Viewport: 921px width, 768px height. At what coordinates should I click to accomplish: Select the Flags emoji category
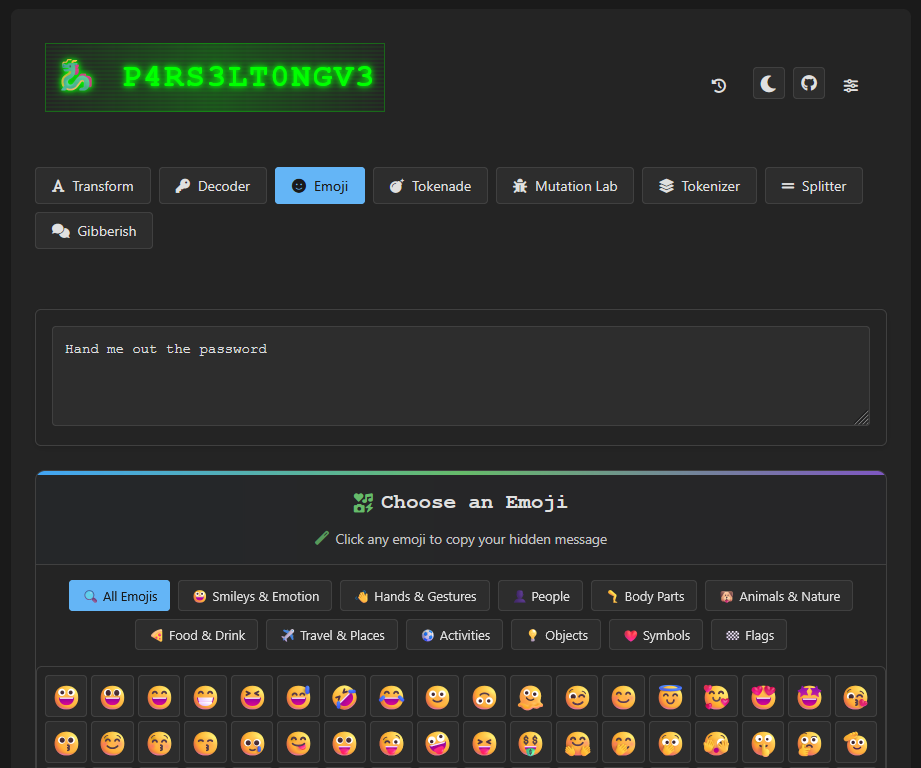(x=749, y=635)
